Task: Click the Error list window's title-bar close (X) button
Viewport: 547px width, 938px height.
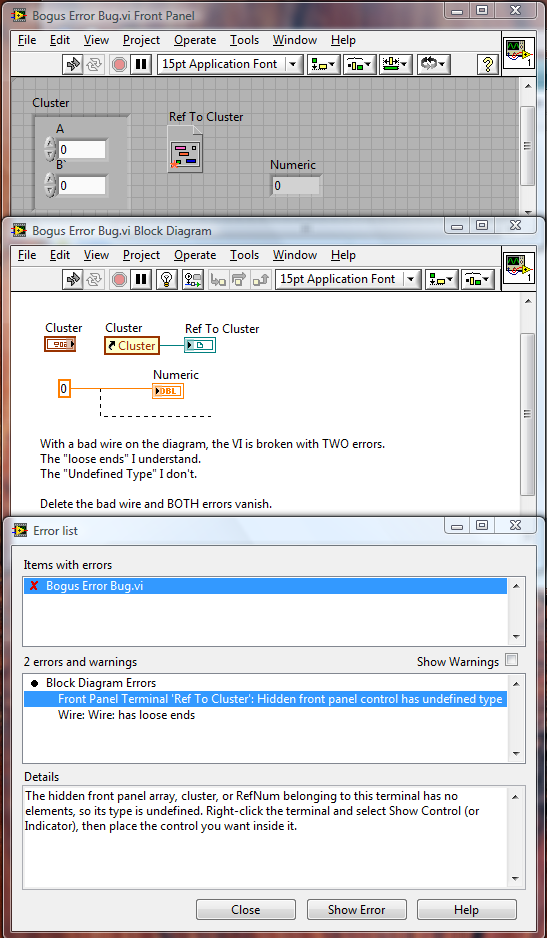Action: pos(516,525)
